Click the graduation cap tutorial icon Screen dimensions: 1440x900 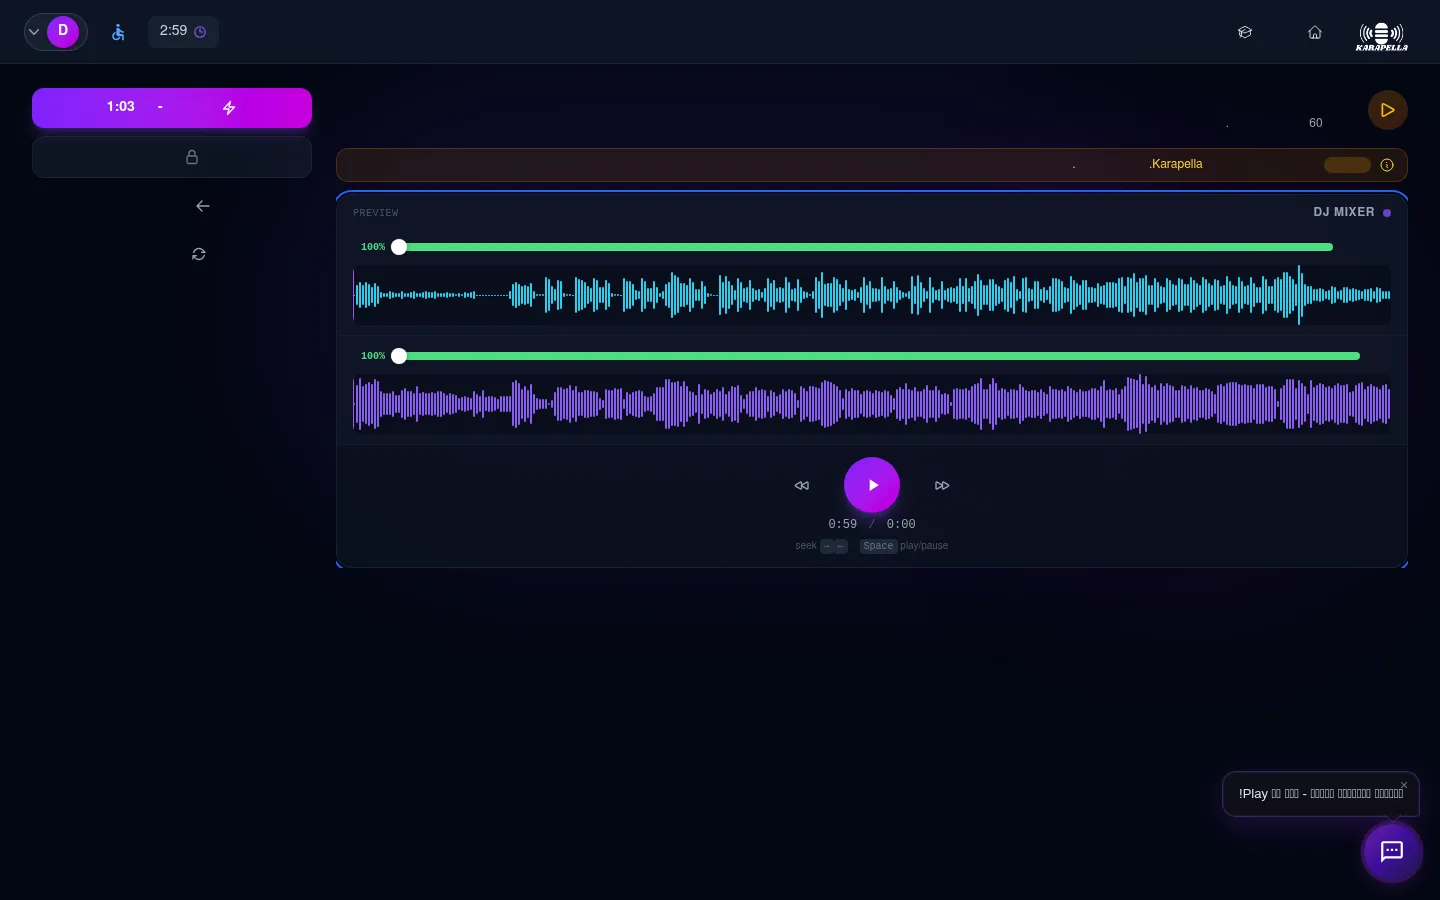(x=1245, y=32)
